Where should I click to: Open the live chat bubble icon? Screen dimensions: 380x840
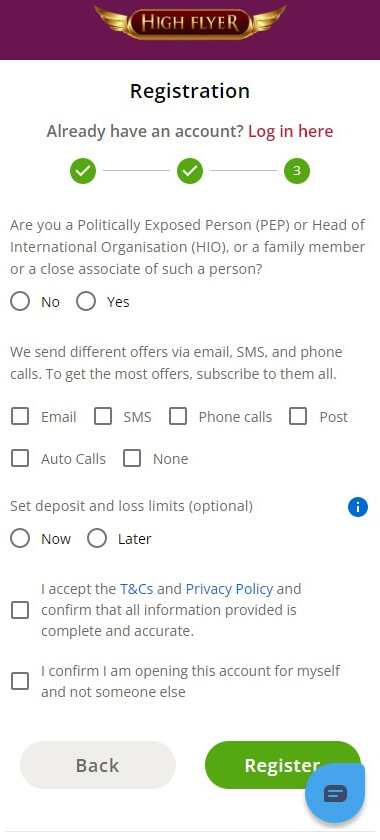tap(335, 793)
